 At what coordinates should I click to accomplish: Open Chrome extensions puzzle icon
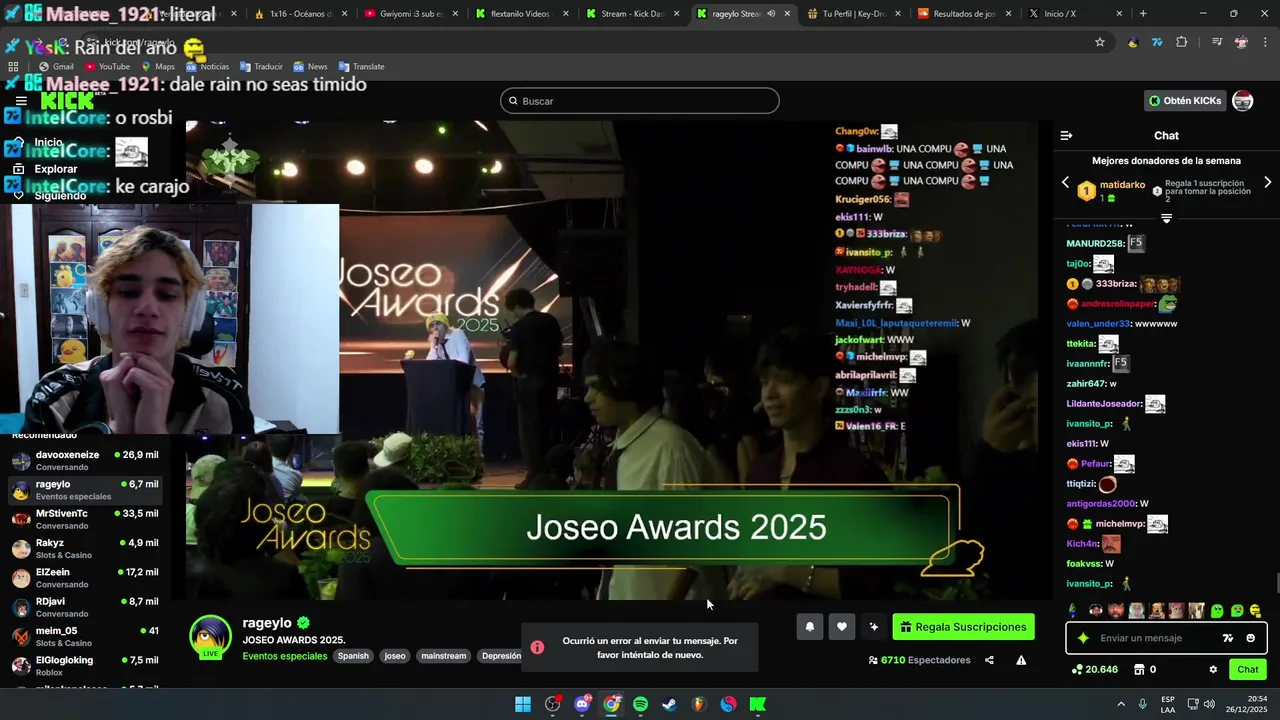(x=1182, y=42)
